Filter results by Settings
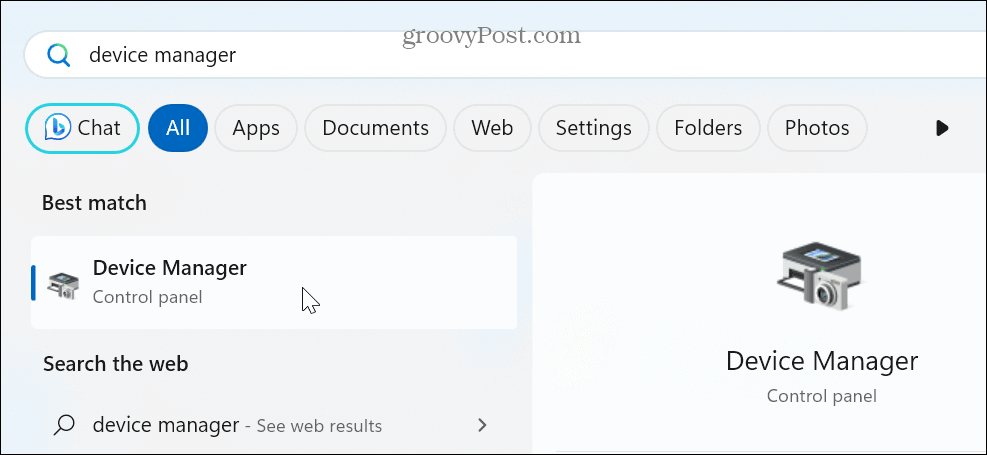The width and height of the screenshot is (987, 455). [x=593, y=128]
